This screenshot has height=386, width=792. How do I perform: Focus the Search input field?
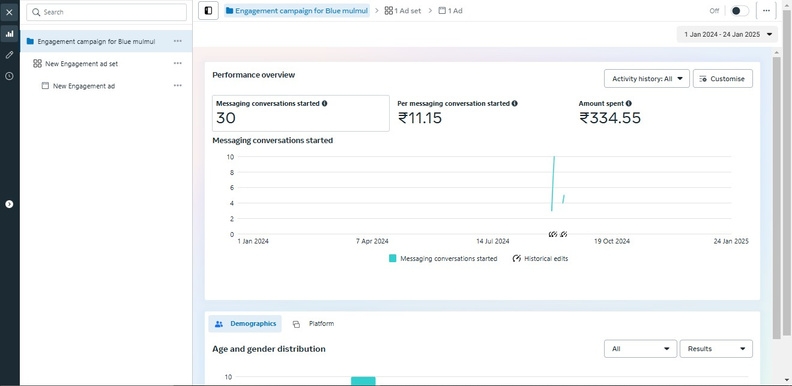[107, 12]
